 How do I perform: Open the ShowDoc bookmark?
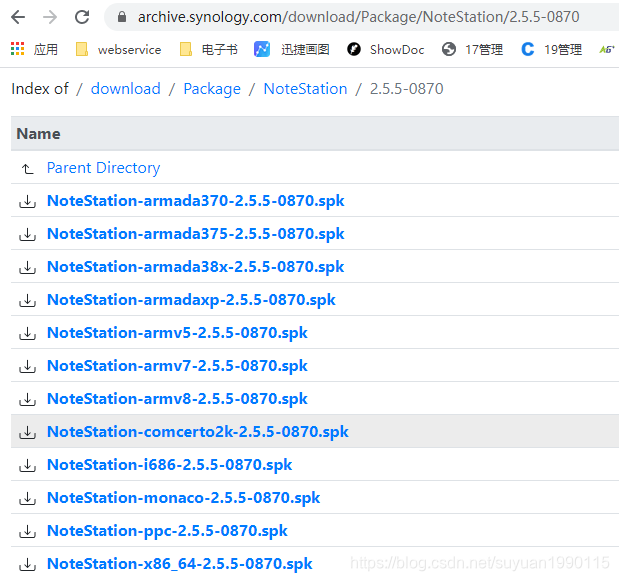click(x=386, y=49)
